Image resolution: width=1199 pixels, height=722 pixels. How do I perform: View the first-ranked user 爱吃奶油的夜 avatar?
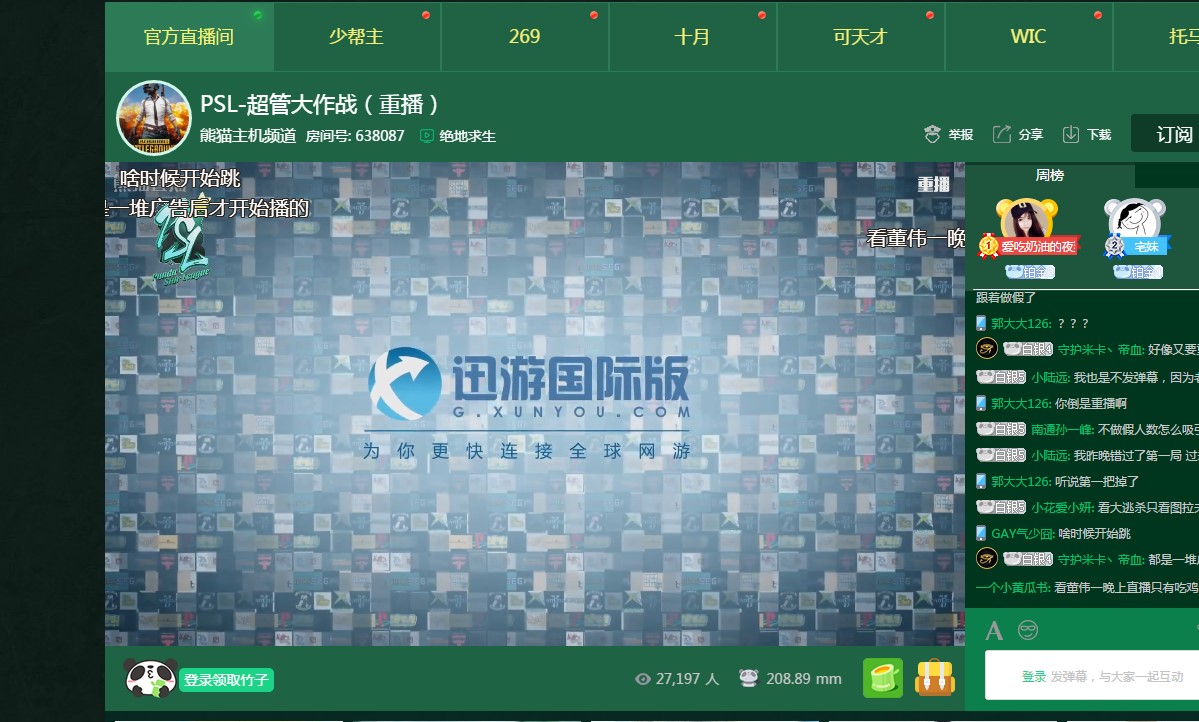click(x=1026, y=221)
